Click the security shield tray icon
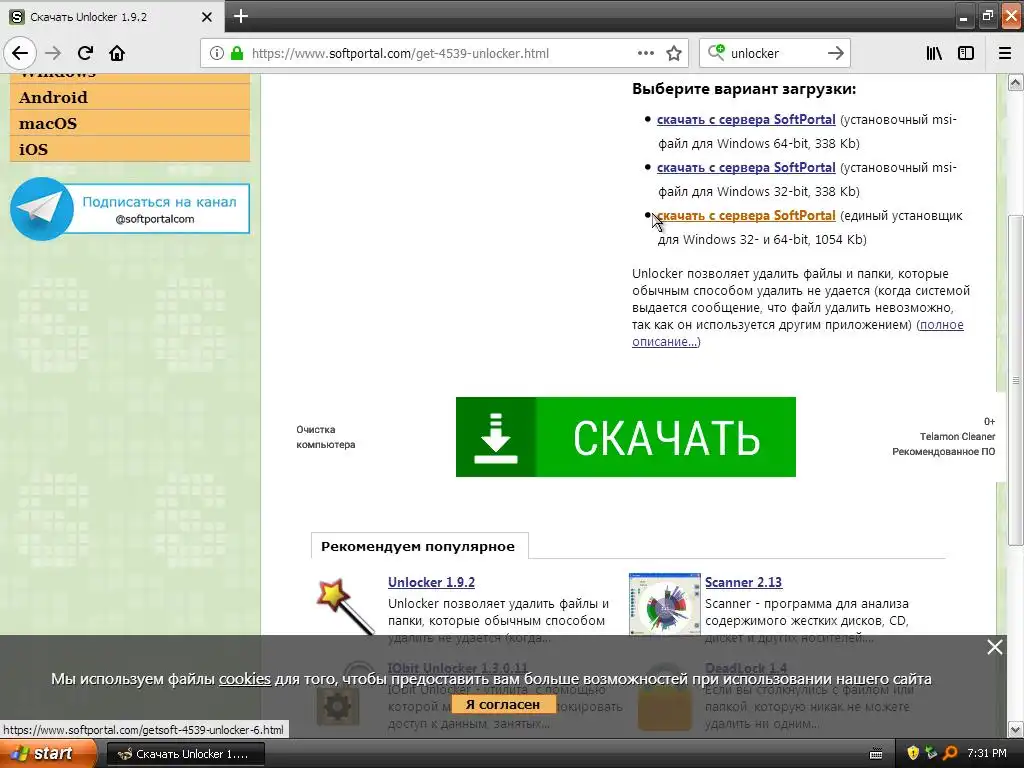1024x768 pixels. point(913,754)
